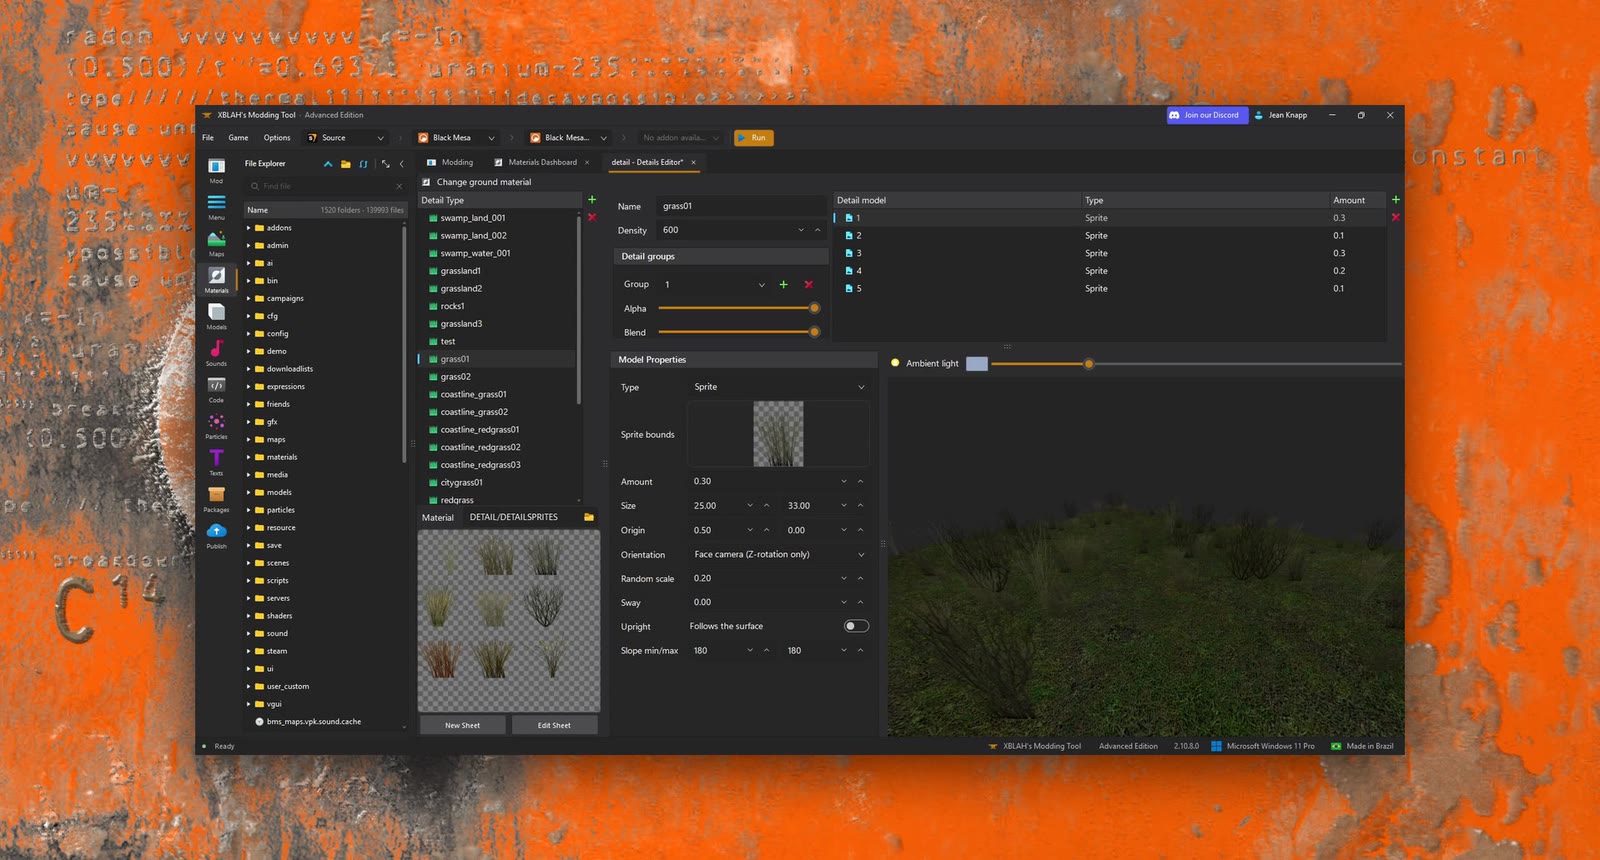1600x860 pixels.
Task: Collapse the File Explorer panel chevron
Action: pyautogui.click(x=401, y=164)
